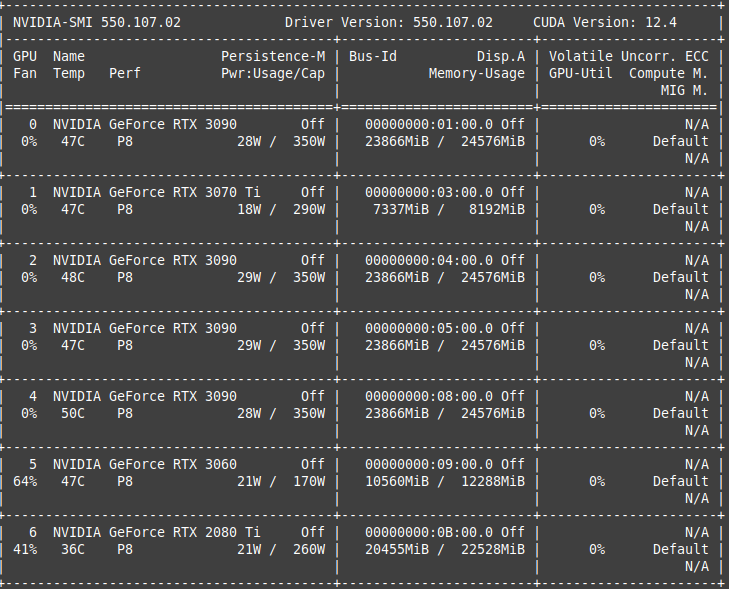Click the '12288MiB' total memory value
This screenshot has height=589, width=729.
[493, 482]
